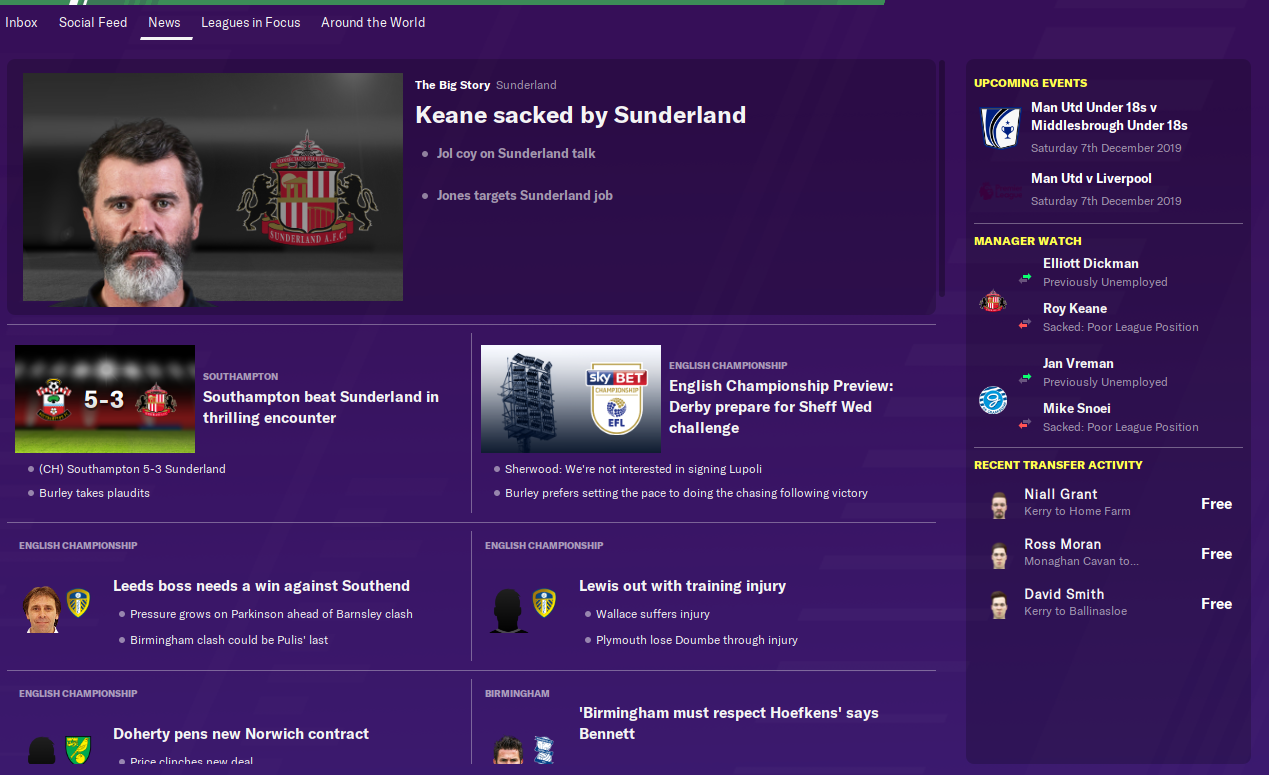This screenshot has width=1269, height=775.
Task: Switch to the Social Feed tab
Action: 93,22
